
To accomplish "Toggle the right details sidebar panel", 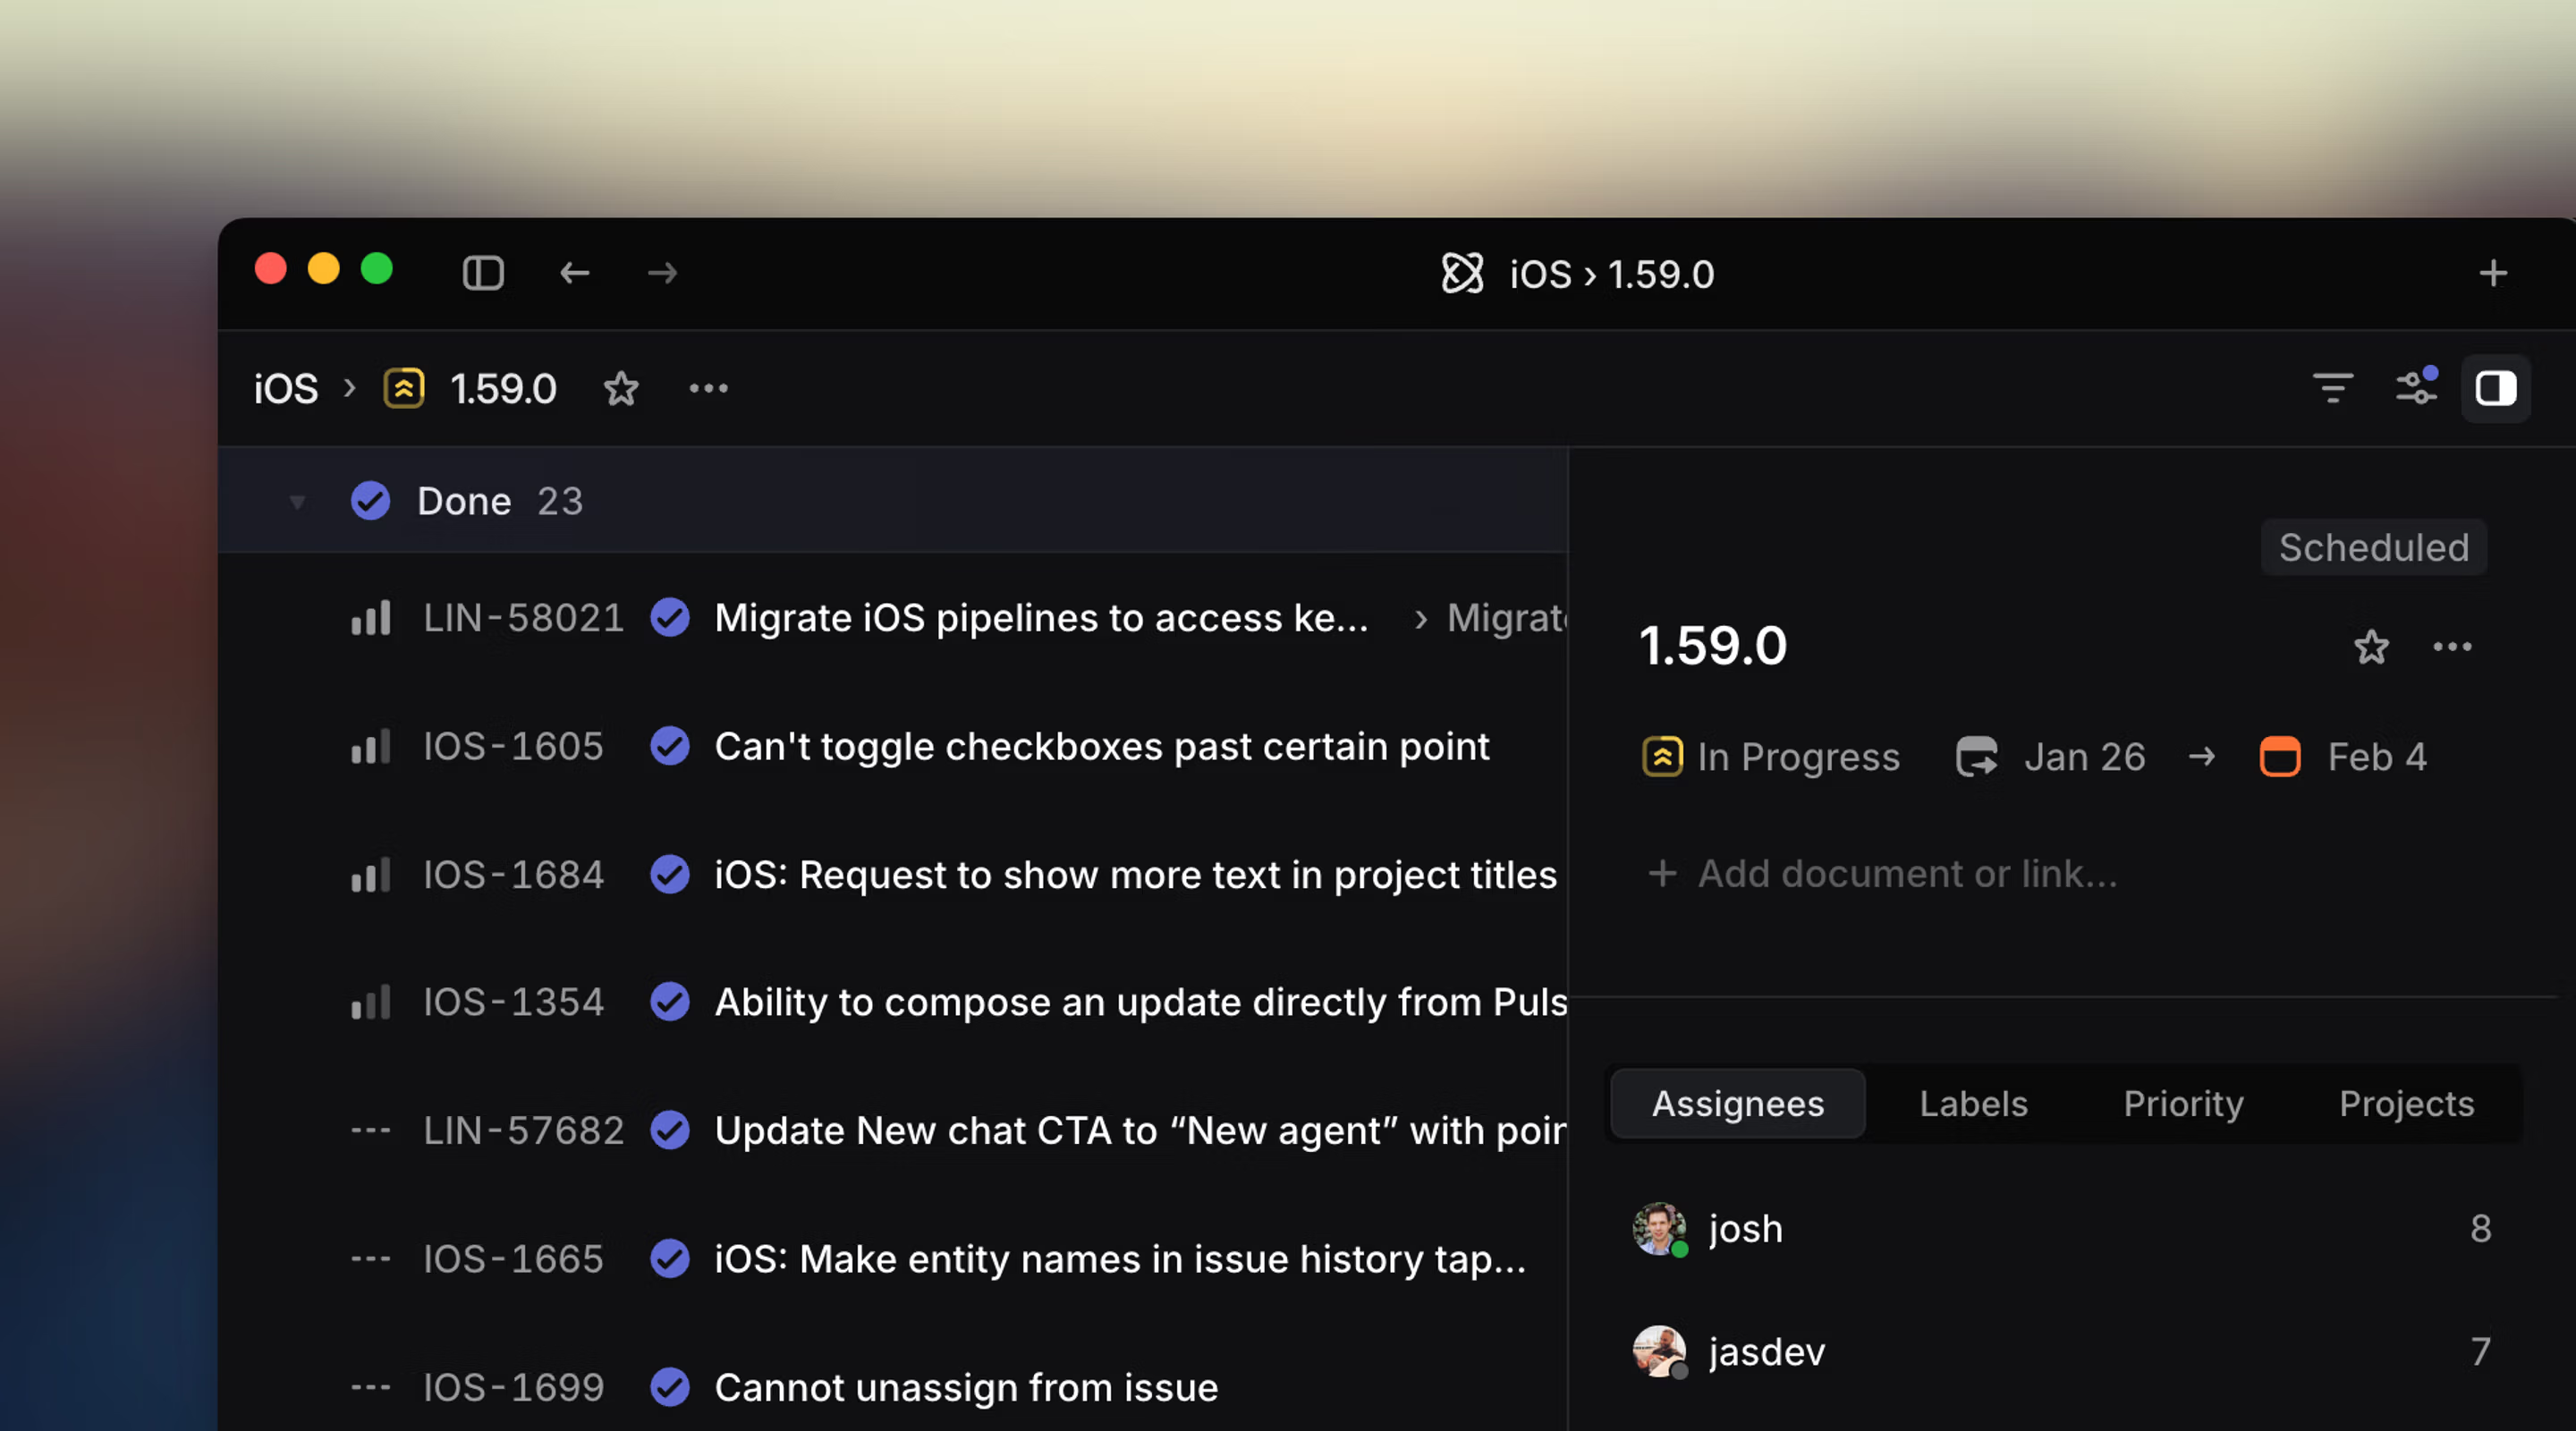I will point(2495,388).
